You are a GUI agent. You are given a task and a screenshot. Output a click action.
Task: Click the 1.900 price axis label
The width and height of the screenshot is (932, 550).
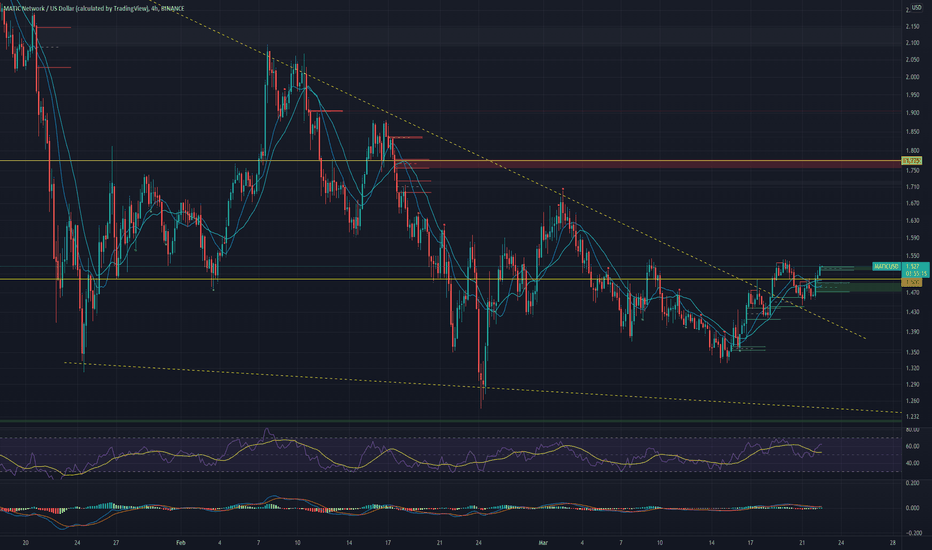click(x=912, y=112)
